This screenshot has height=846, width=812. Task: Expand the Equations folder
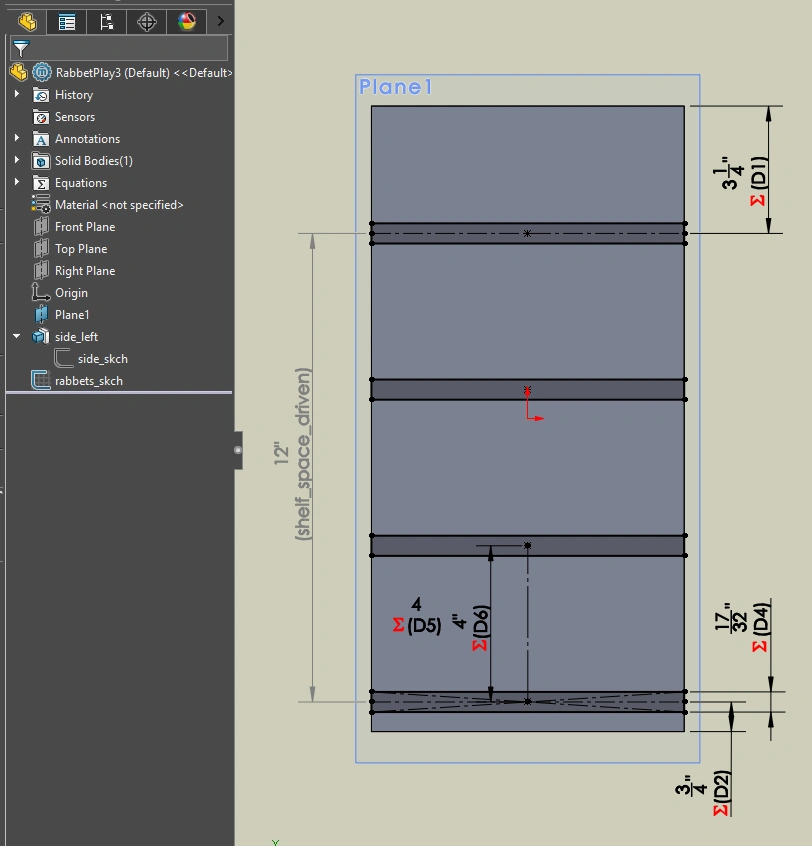pyautogui.click(x=17, y=183)
